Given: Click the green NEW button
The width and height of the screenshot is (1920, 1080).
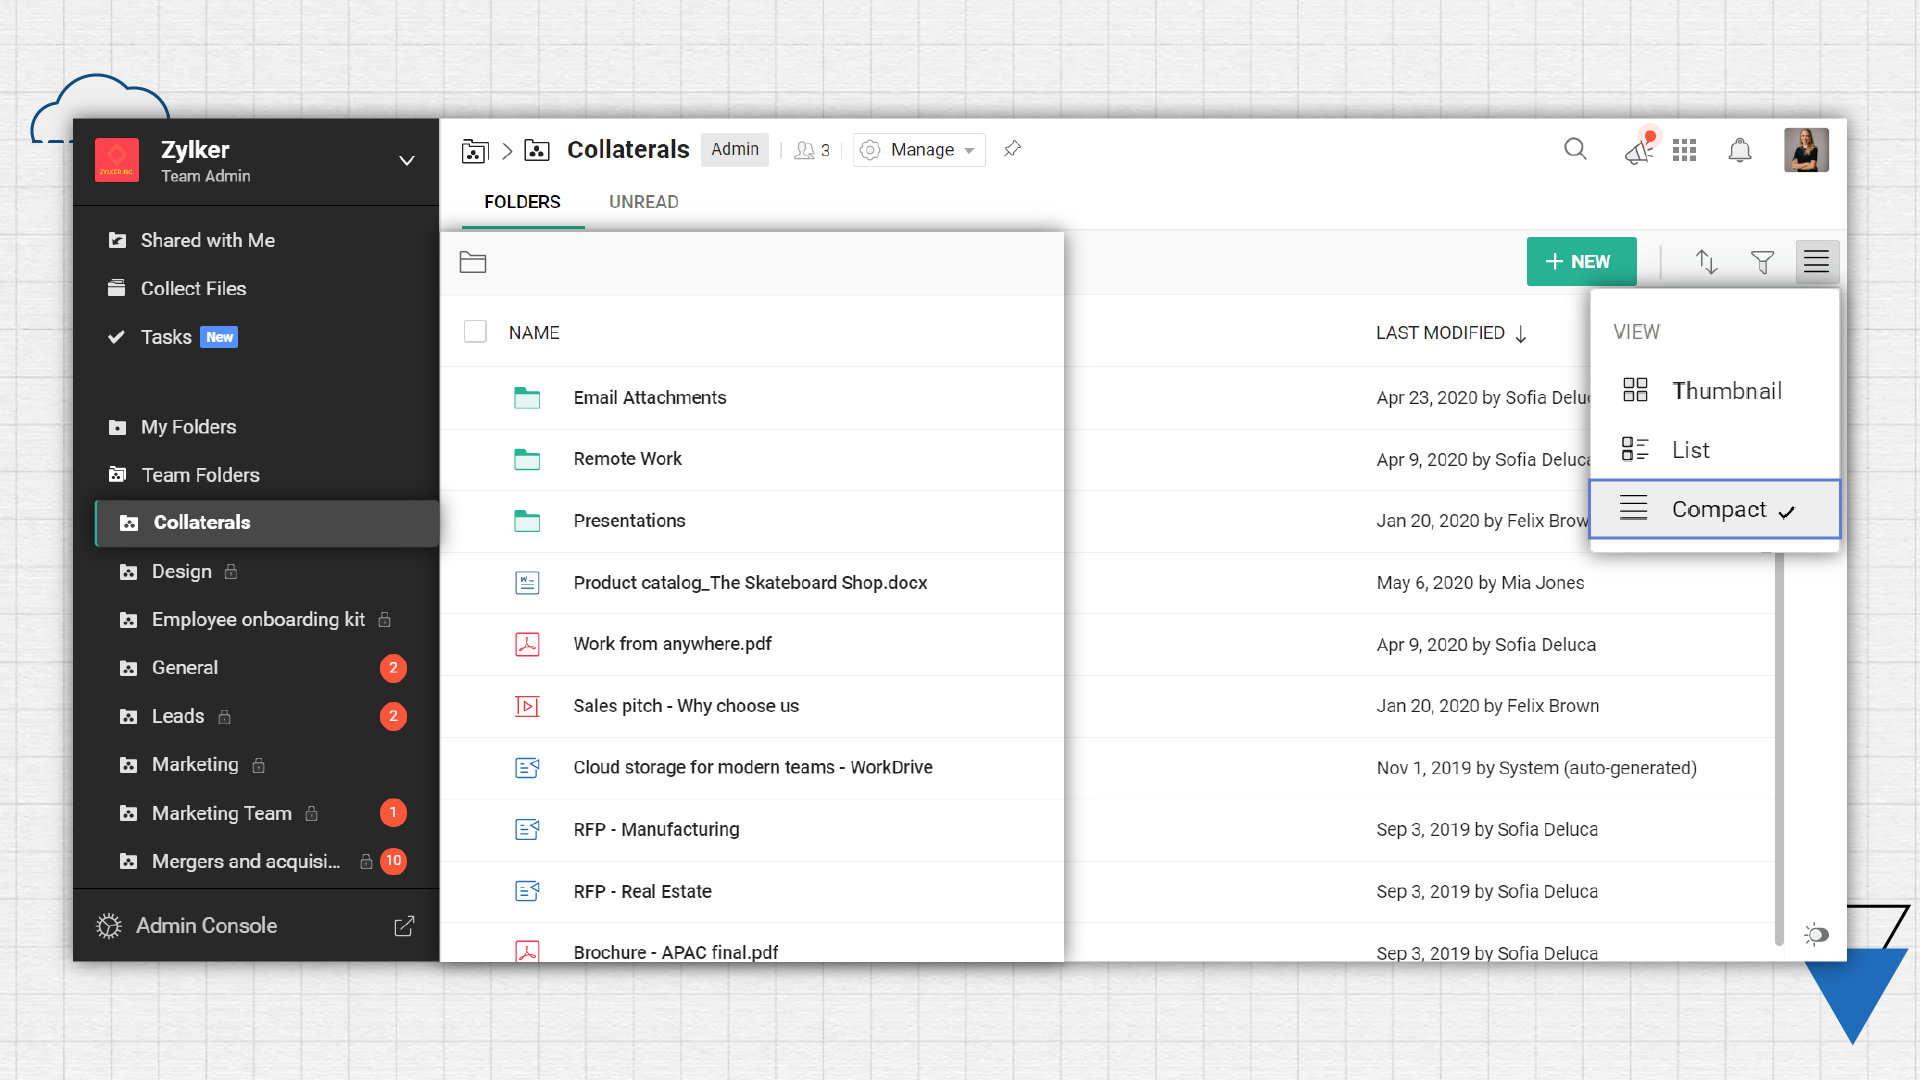Looking at the screenshot, I should tap(1580, 262).
